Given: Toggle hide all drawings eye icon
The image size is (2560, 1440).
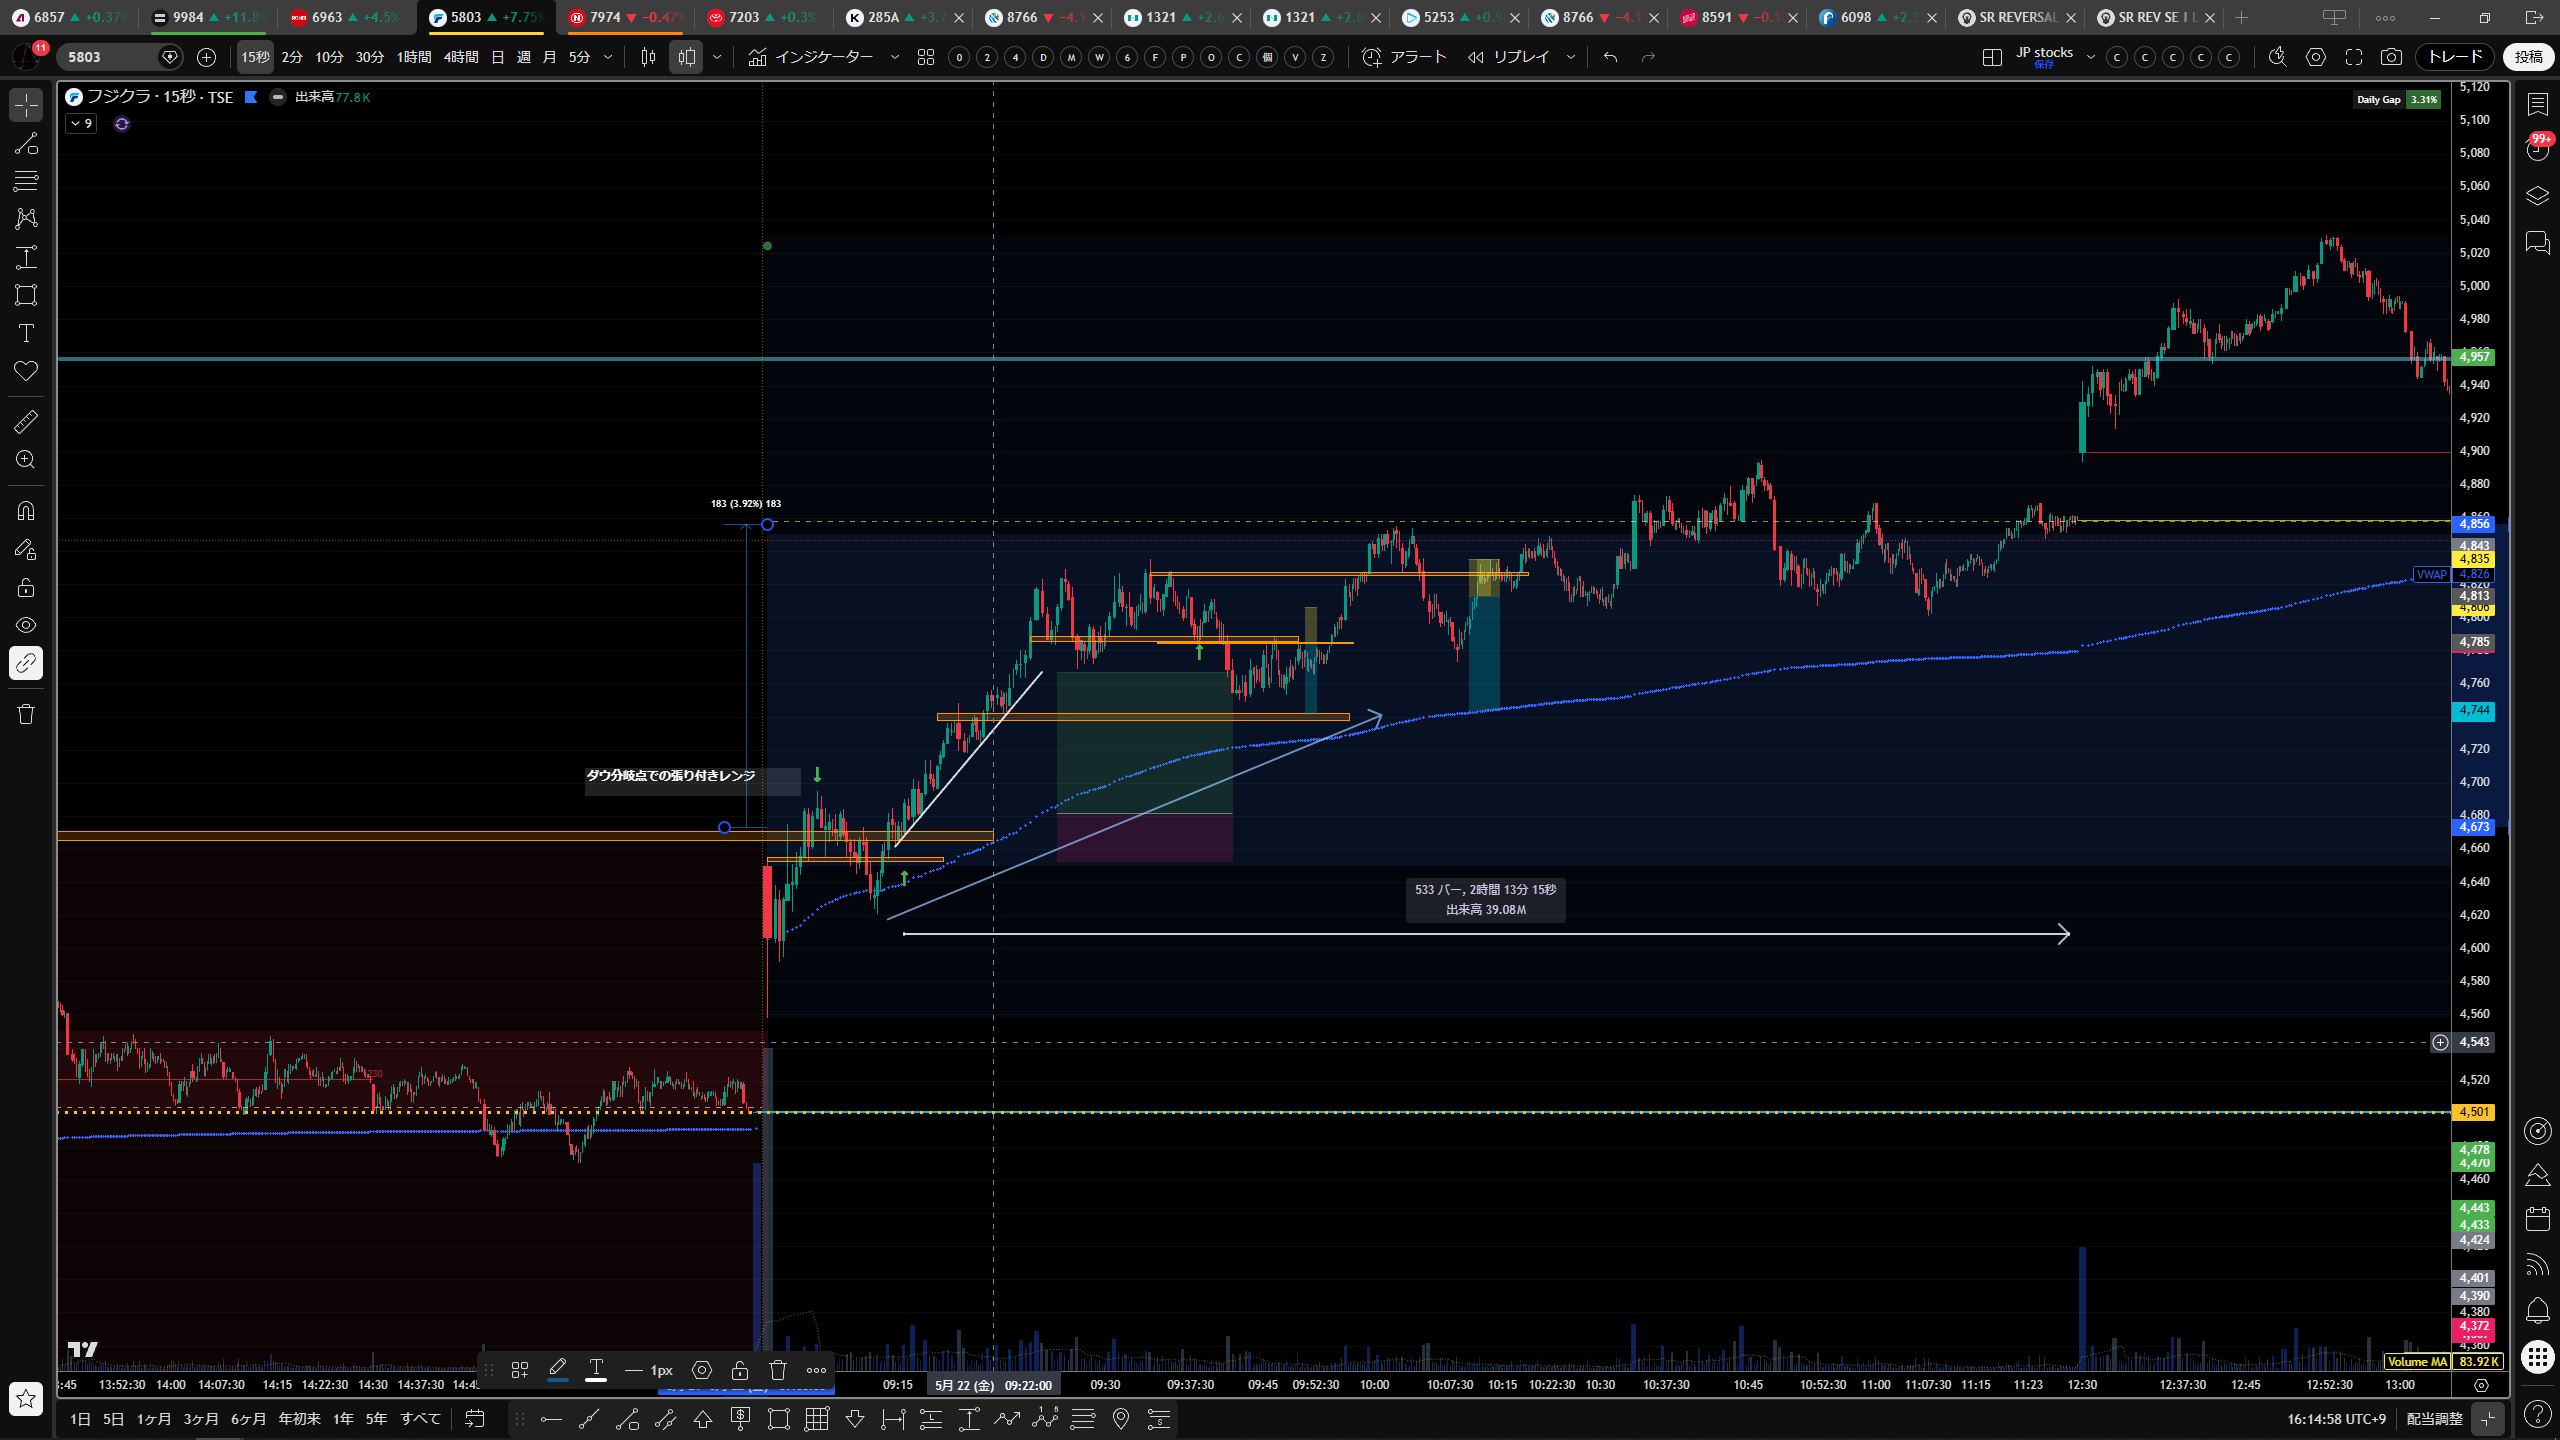Looking at the screenshot, I should (x=26, y=625).
